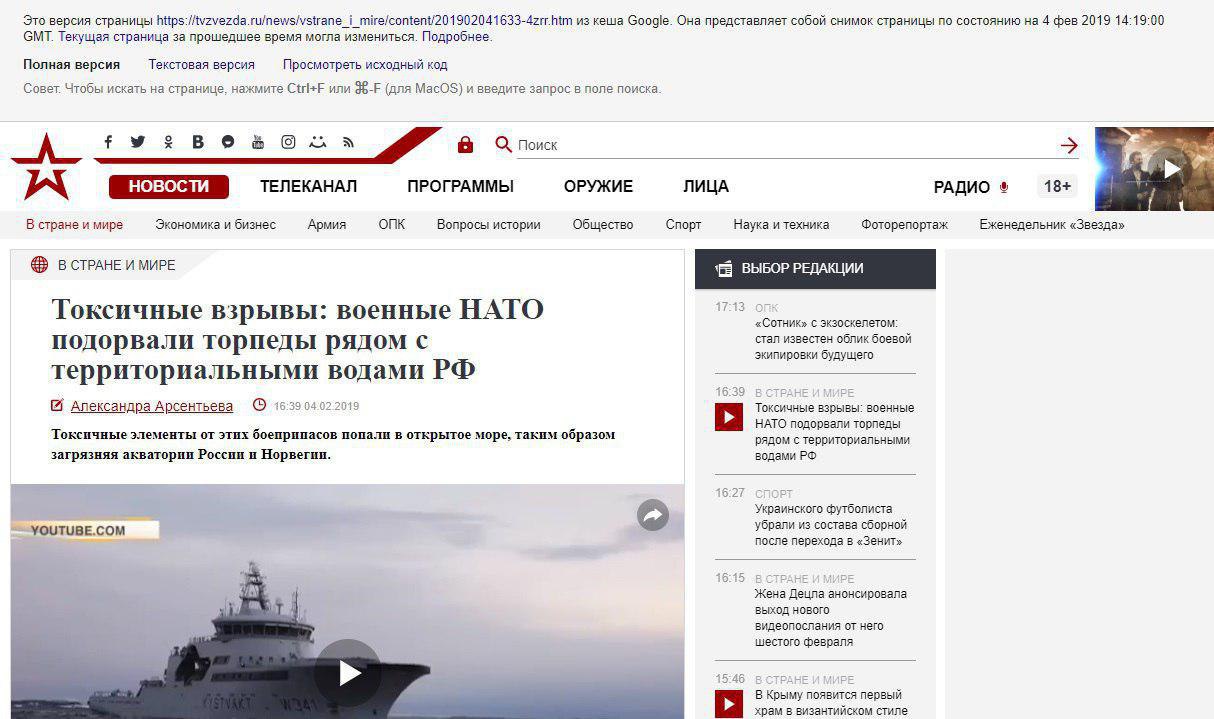The height and width of the screenshot is (719, 1214).
Task: Open the «Сотник» exoskeleton news item
Action: (x=833, y=339)
